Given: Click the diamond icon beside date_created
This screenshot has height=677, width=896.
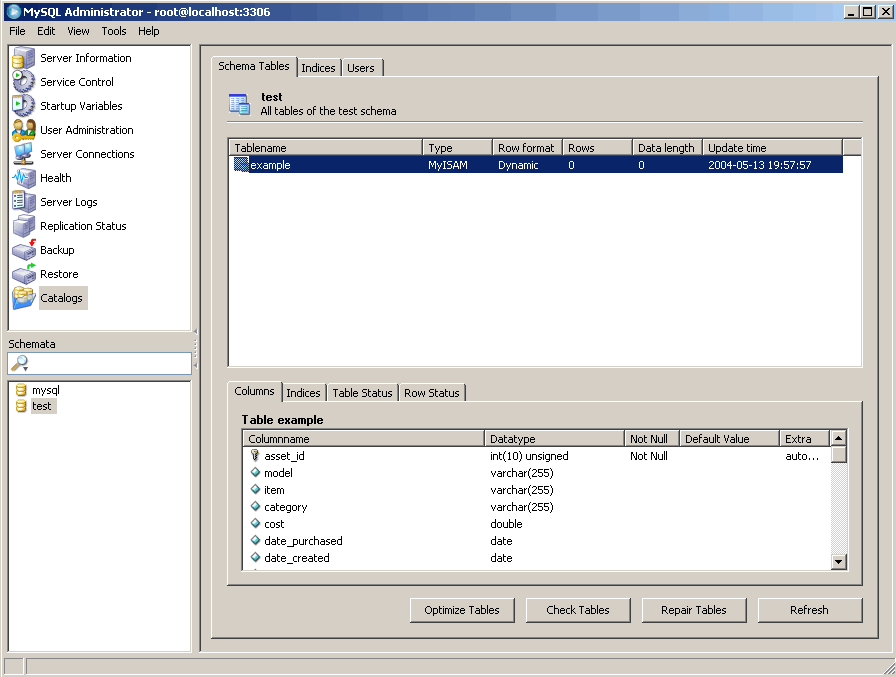Looking at the screenshot, I should [255, 557].
